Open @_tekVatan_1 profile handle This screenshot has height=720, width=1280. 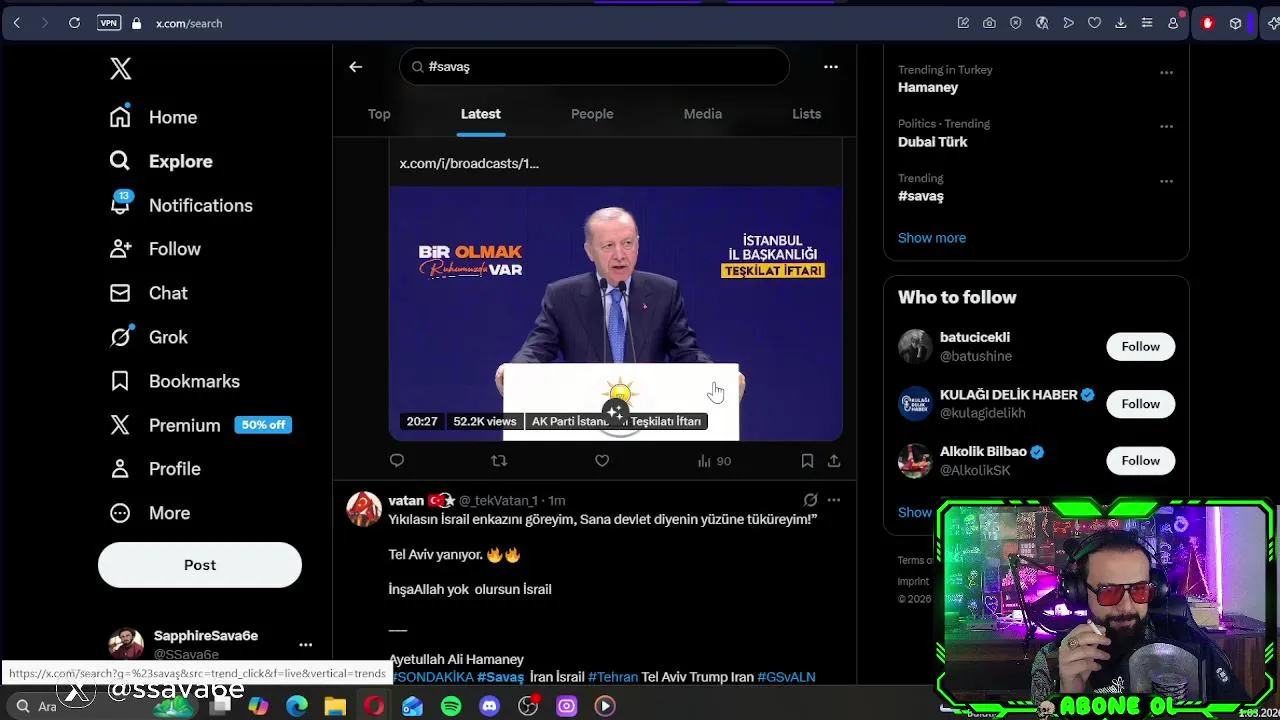click(x=498, y=500)
